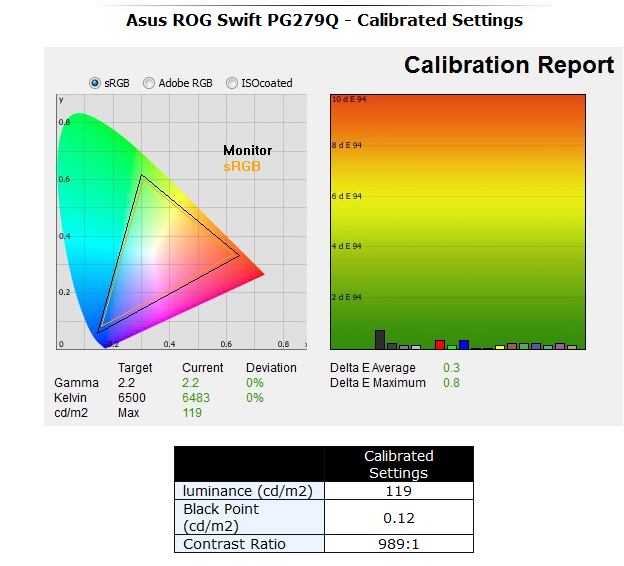Click the Kelvin row deviation '0%'
This screenshot has width=624, height=566.
pos(255,398)
